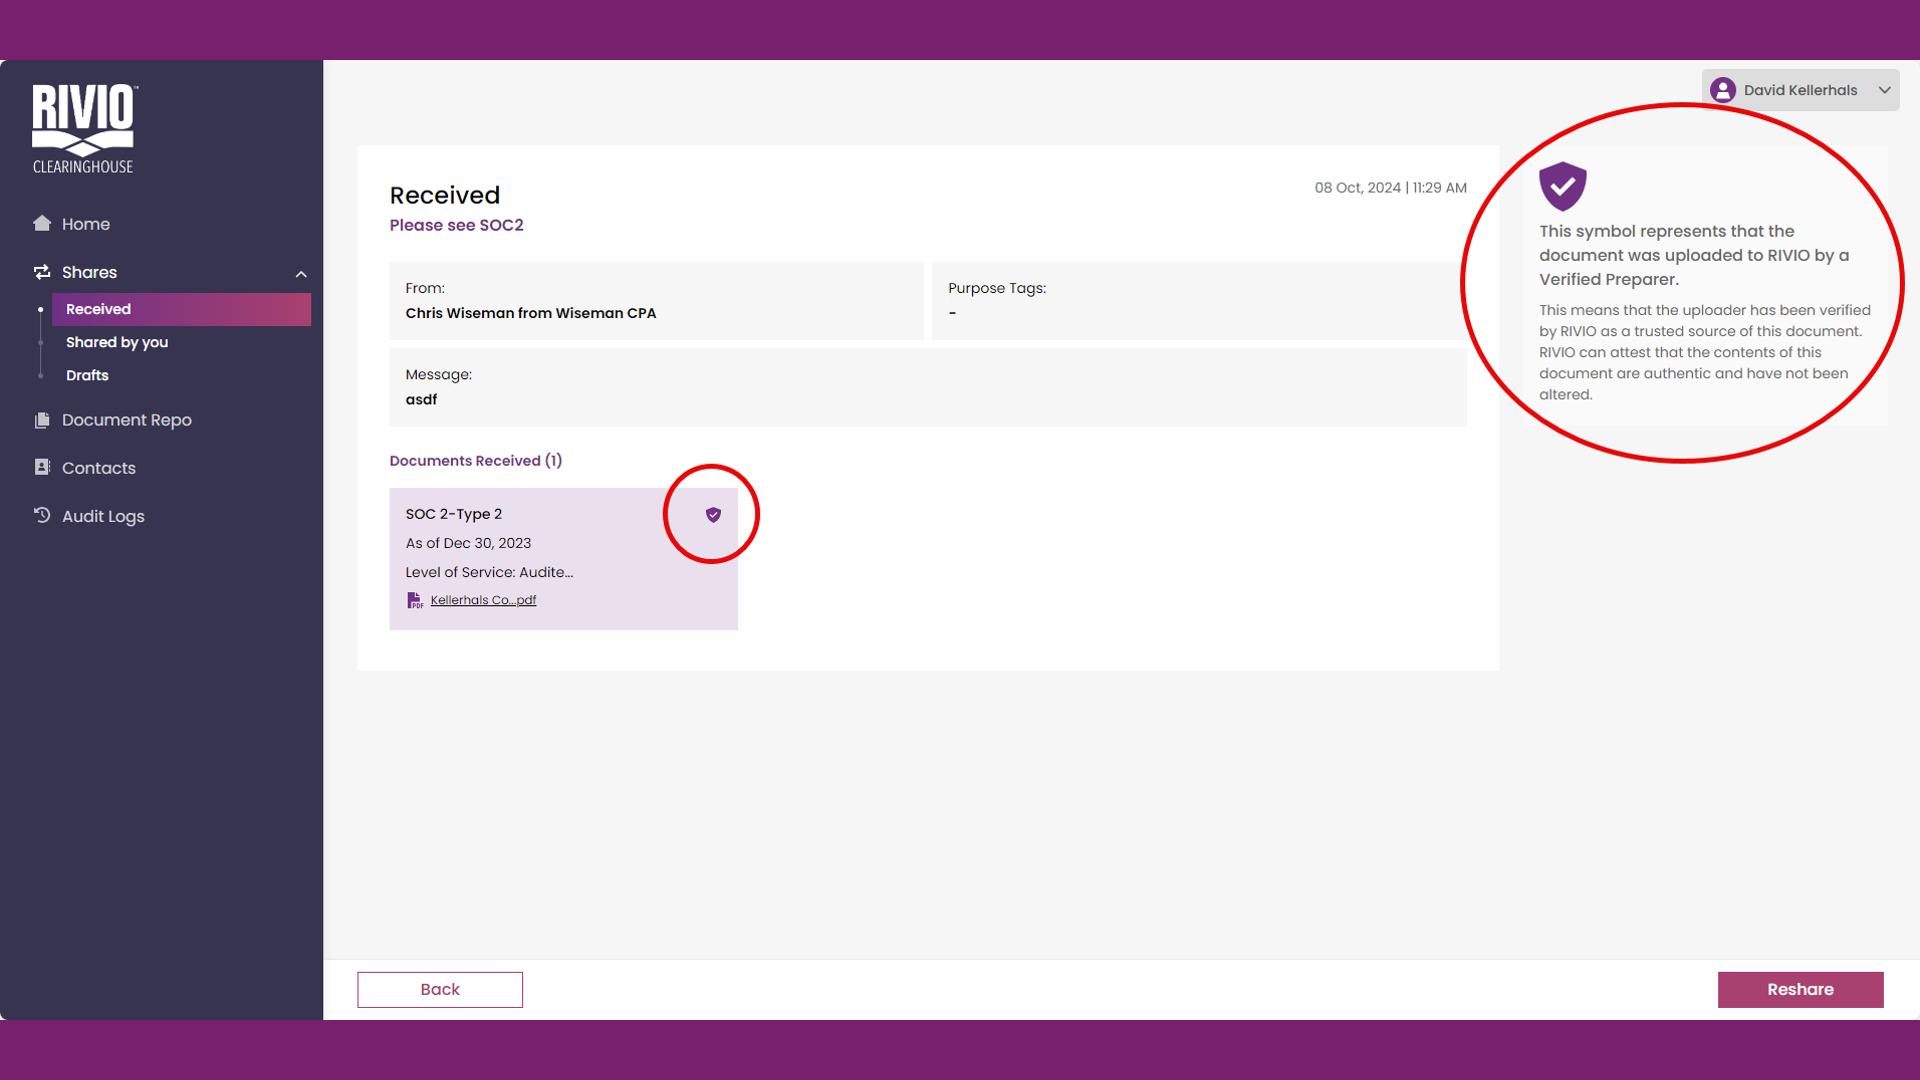The height and width of the screenshot is (1080, 1920).
Task: Click the Purpose Tags label
Action: (997, 288)
